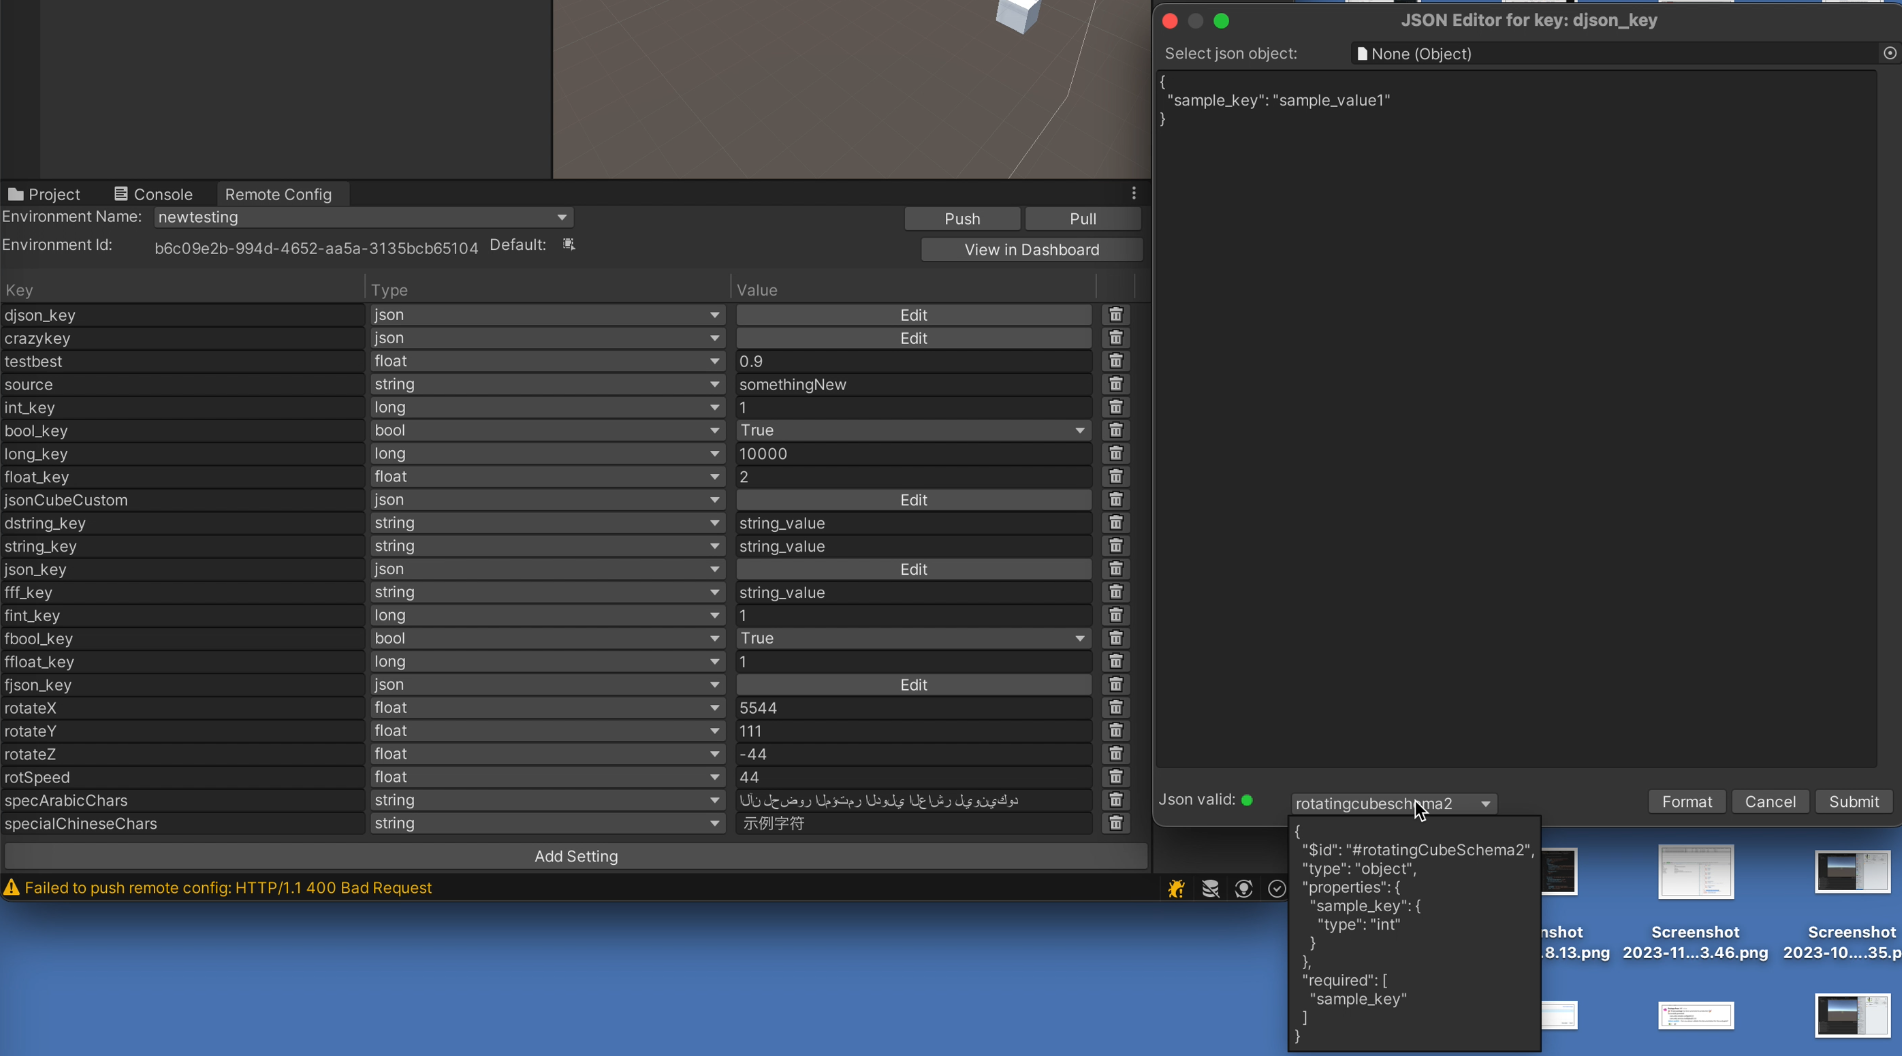The height and width of the screenshot is (1056, 1902).
Task: Click the background activity progress icon in the status bar
Action: [1243, 888]
